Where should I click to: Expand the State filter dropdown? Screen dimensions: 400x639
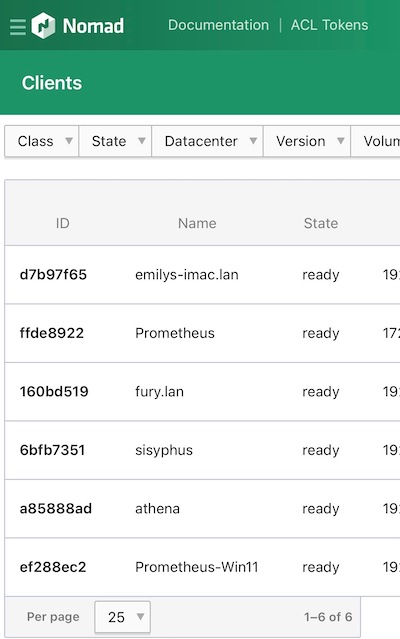point(115,141)
